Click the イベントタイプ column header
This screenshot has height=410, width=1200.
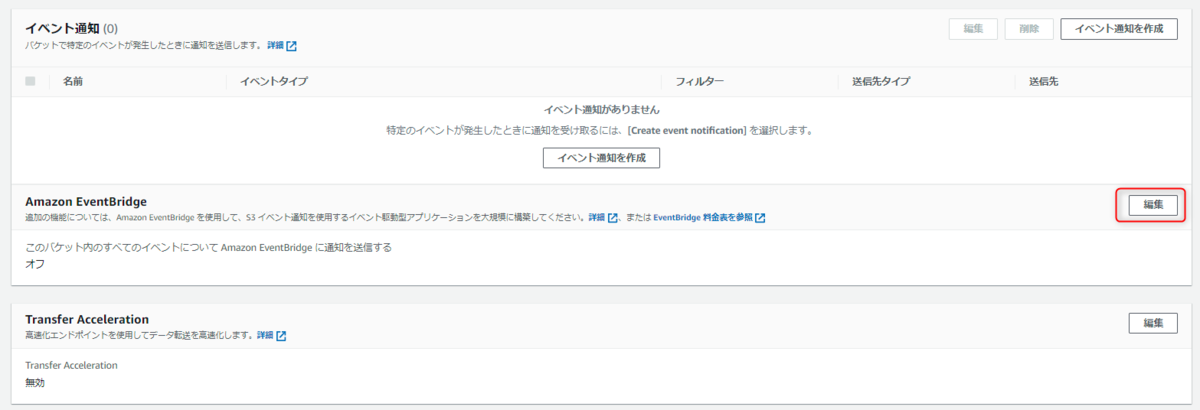274,81
